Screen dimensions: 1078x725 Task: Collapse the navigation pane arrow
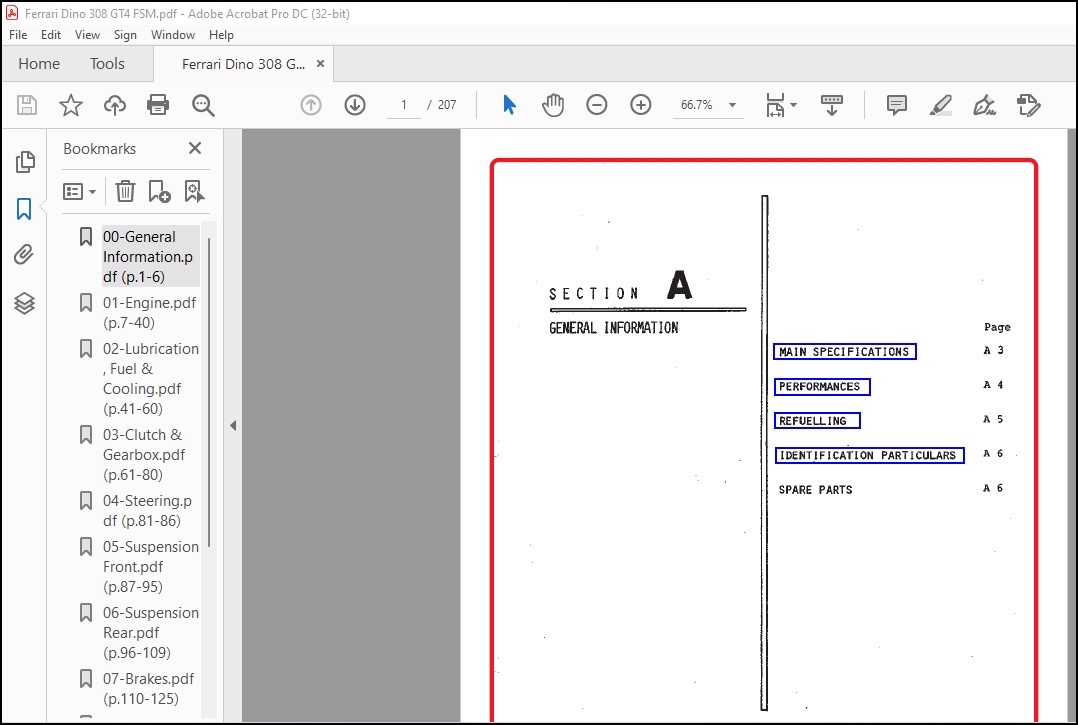233,425
